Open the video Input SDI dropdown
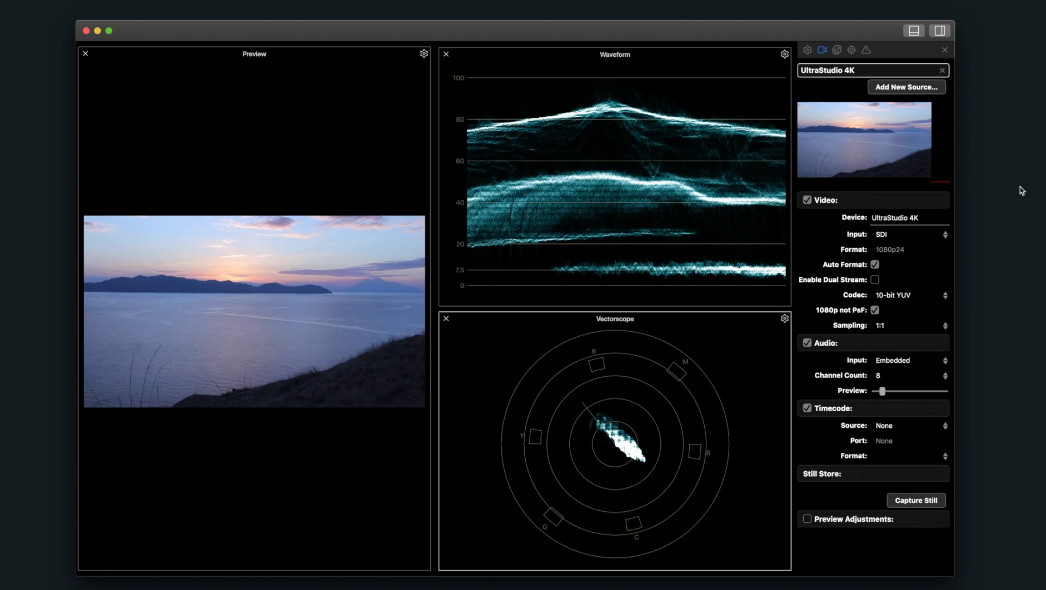 [x=908, y=235]
